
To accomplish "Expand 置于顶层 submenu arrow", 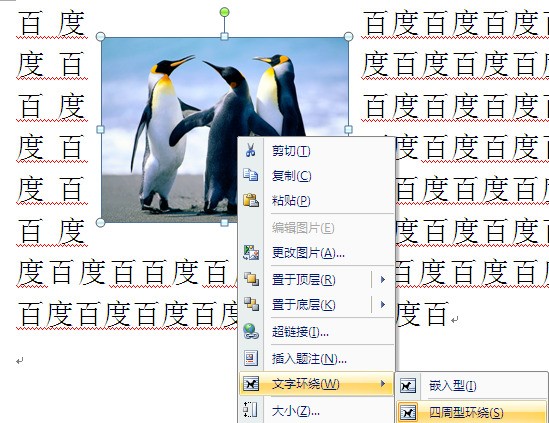I will [383, 279].
